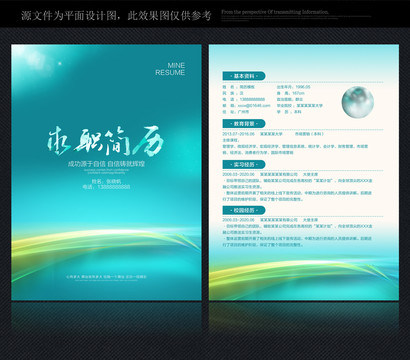The height and width of the screenshot is (360, 410).
Task: Click the 电话 line on the cover page
Action: click(x=106, y=187)
